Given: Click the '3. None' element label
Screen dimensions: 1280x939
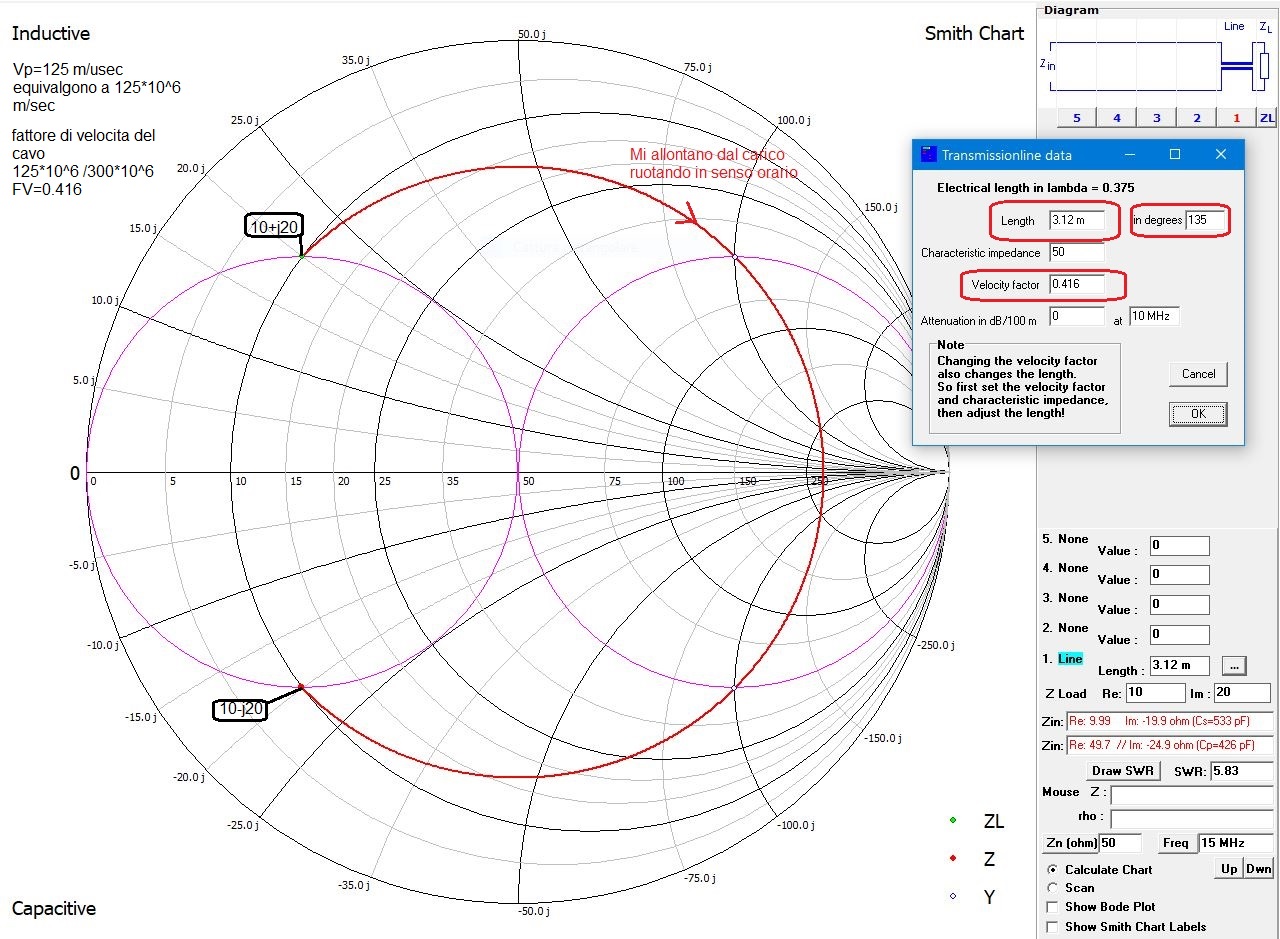Looking at the screenshot, I should (x=1065, y=598).
